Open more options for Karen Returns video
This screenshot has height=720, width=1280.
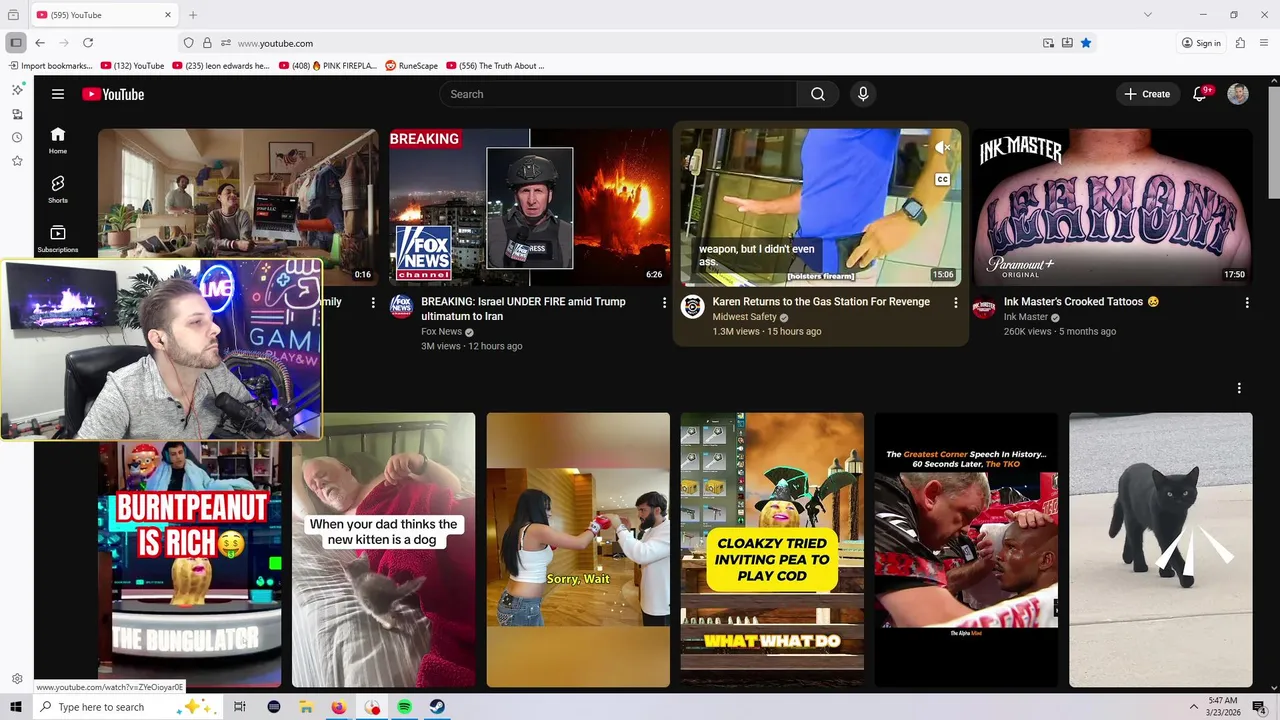[955, 303]
